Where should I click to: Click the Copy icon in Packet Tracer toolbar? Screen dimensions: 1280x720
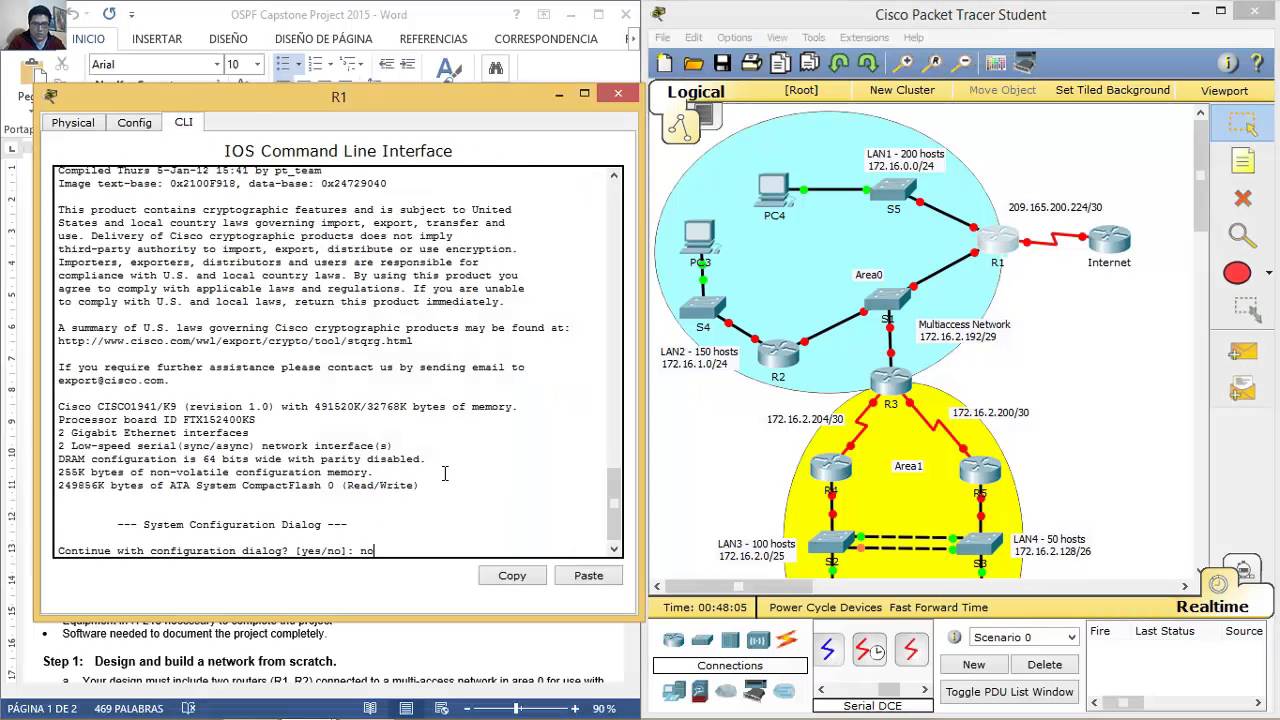coord(780,63)
